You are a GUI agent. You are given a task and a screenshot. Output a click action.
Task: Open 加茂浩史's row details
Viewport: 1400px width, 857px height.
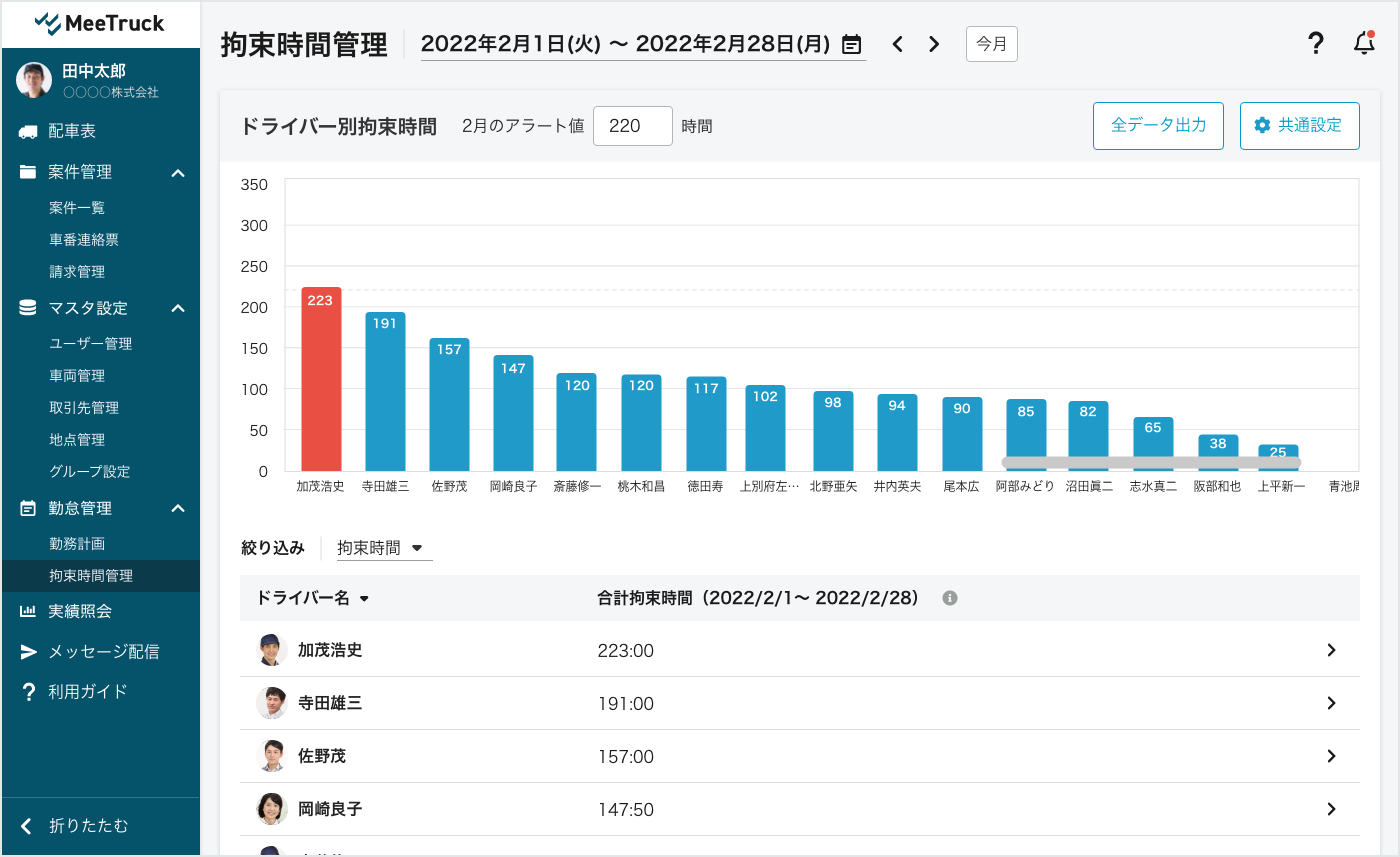click(x=1331, y=650)
